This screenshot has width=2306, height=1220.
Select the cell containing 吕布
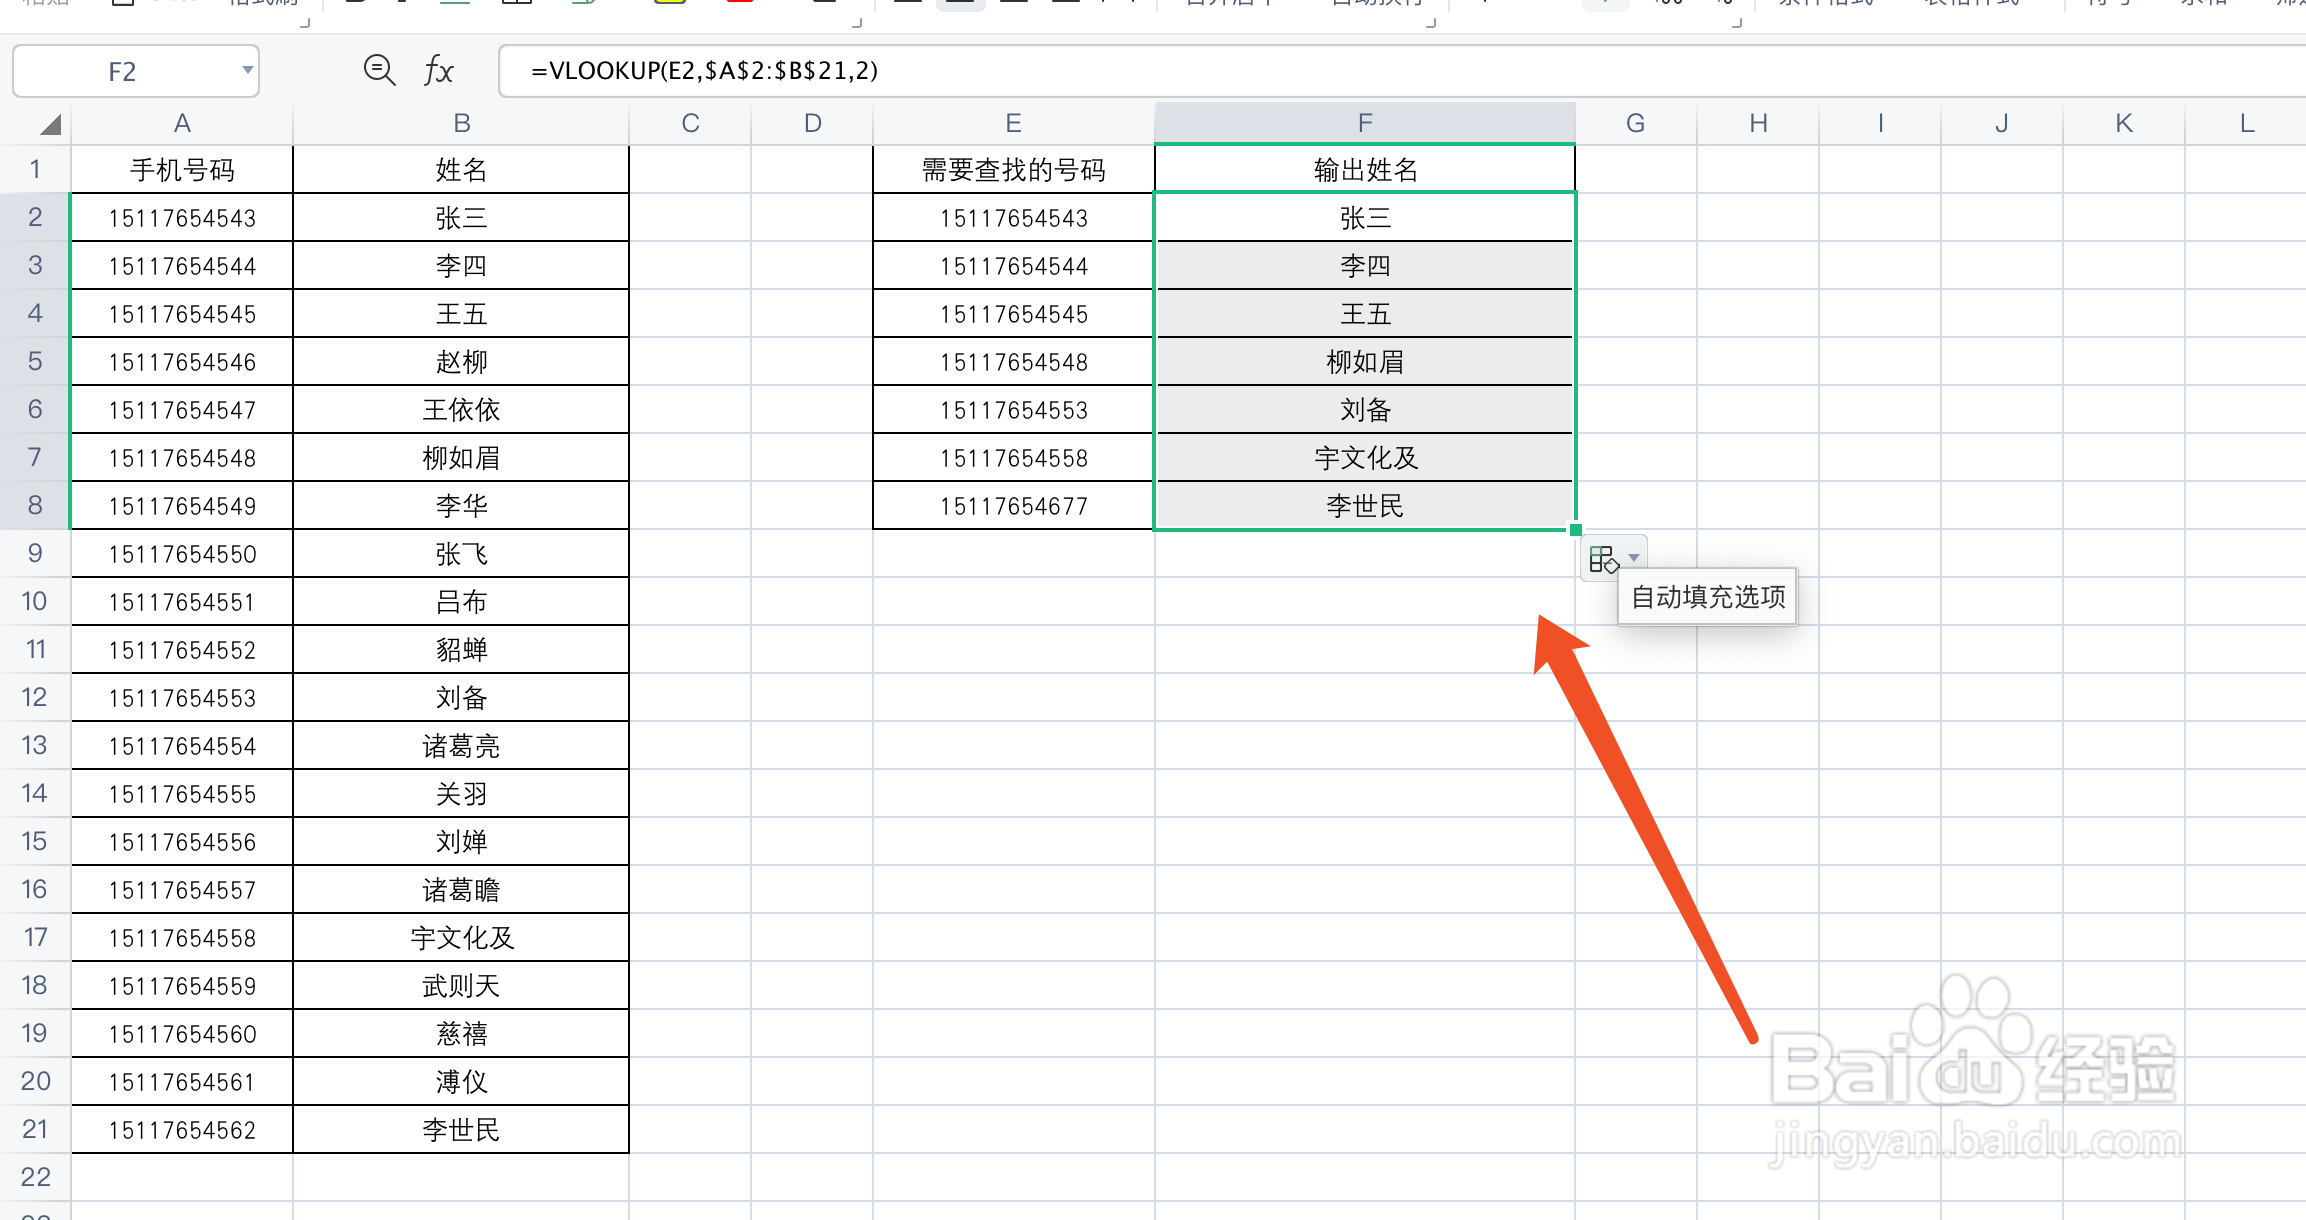(x=461, y=602)
